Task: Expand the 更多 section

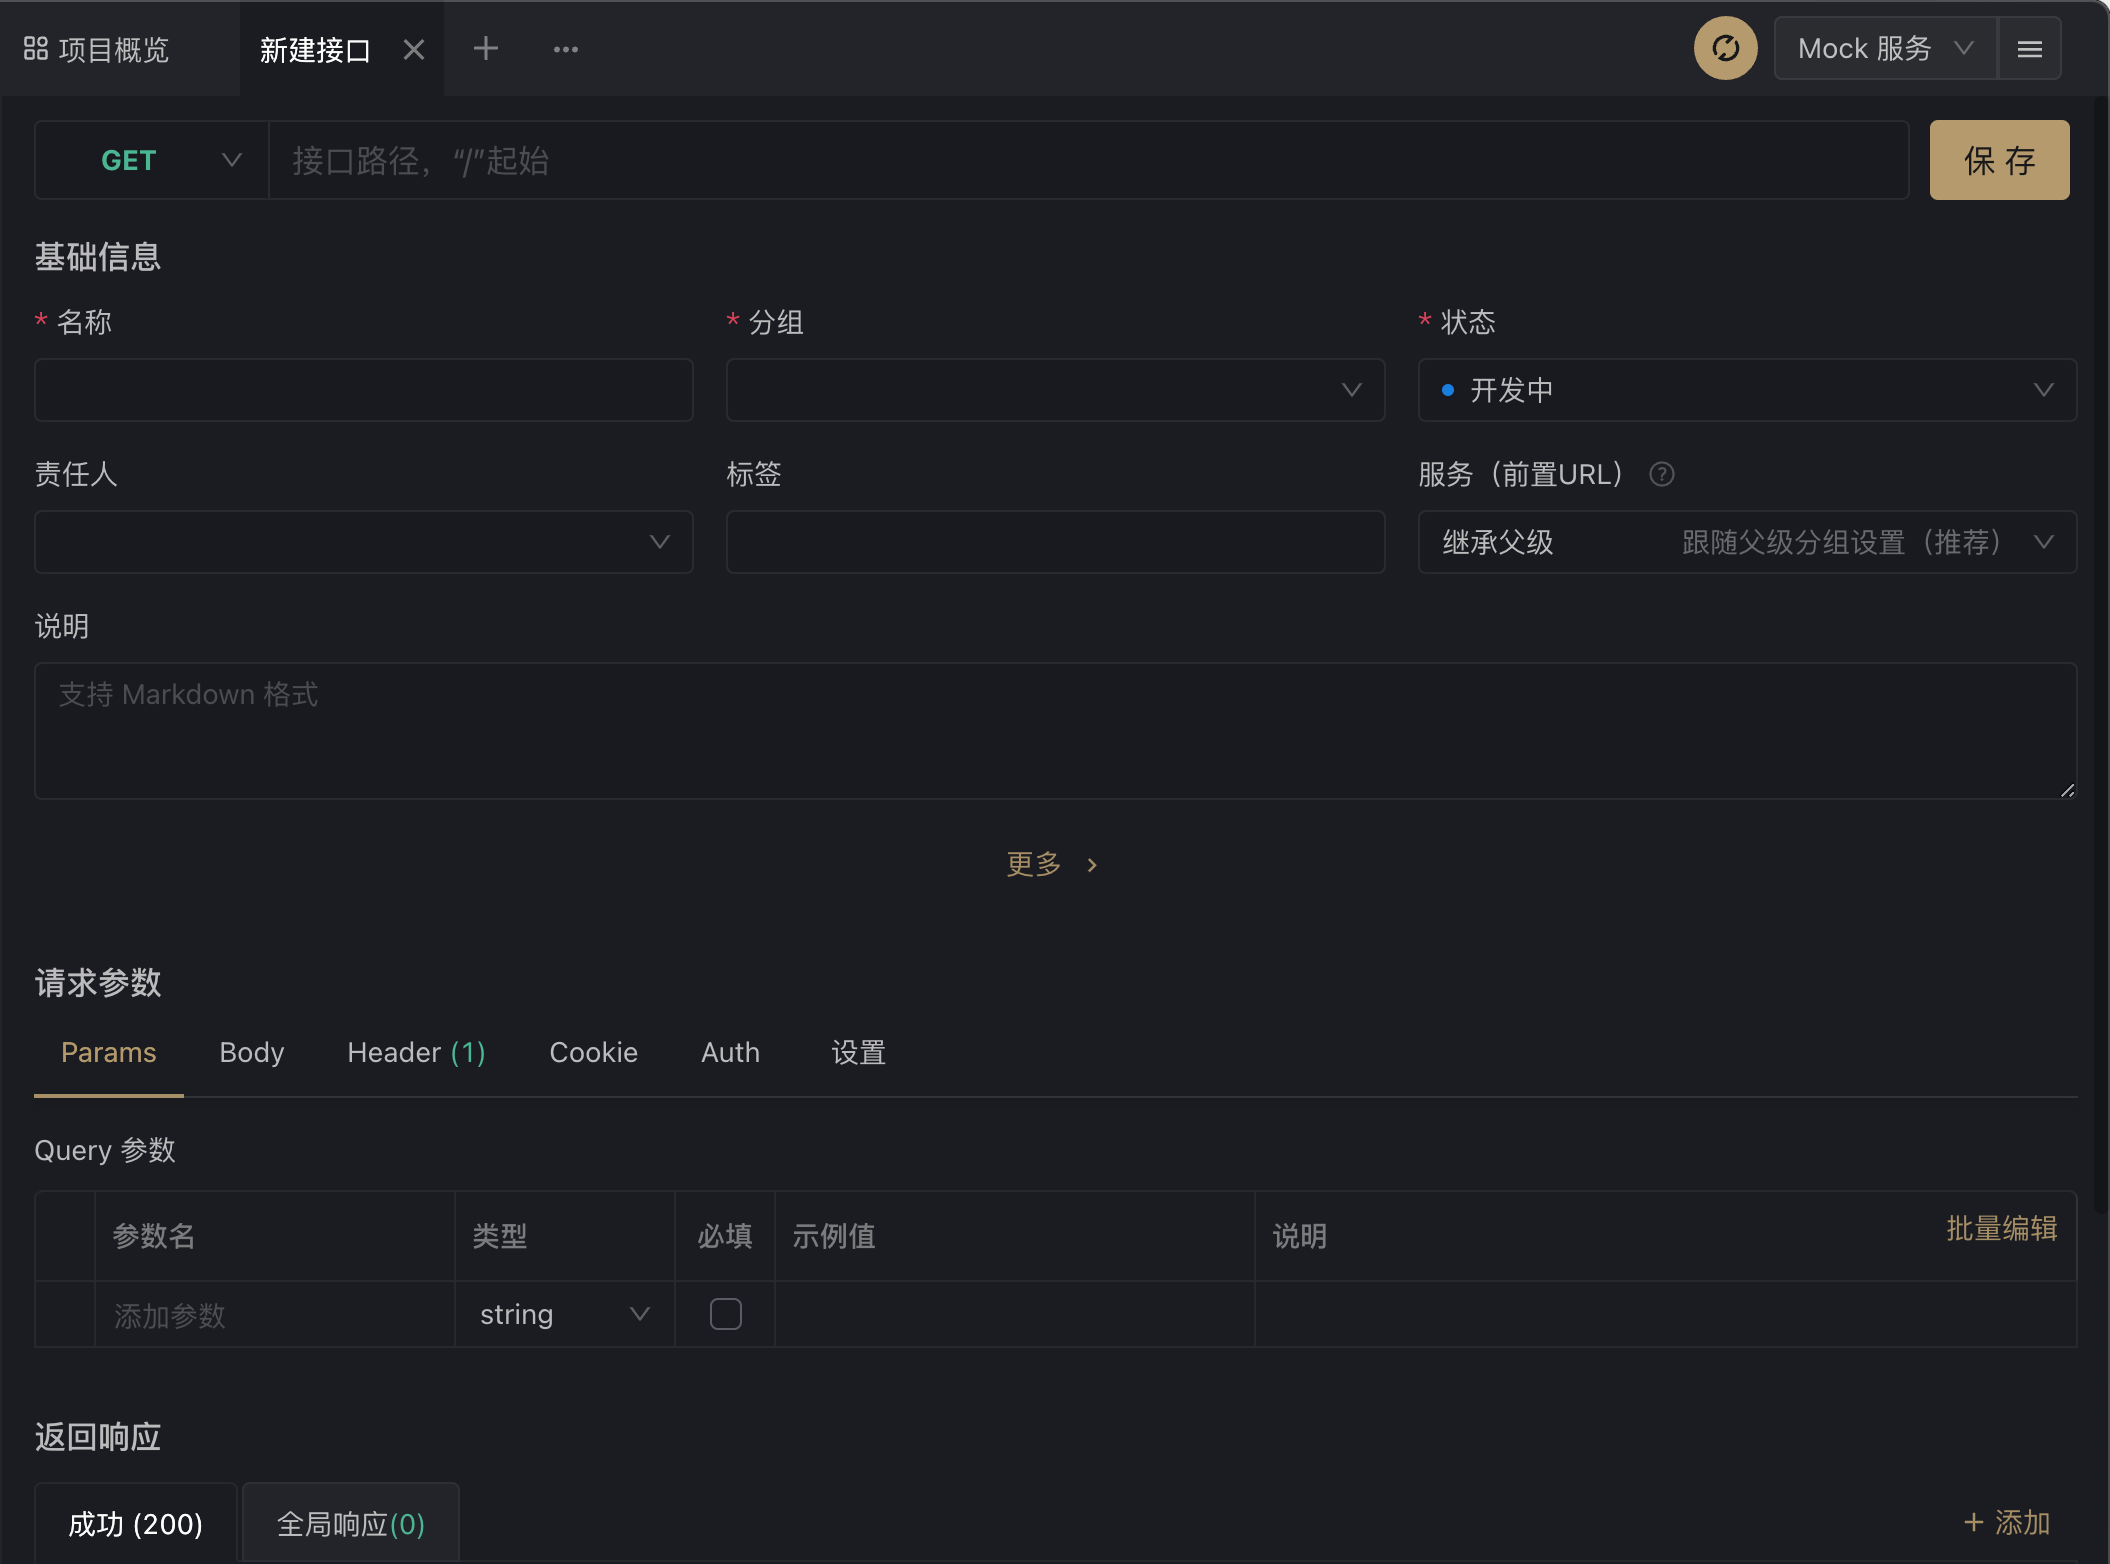Action: pos(1050,864)
